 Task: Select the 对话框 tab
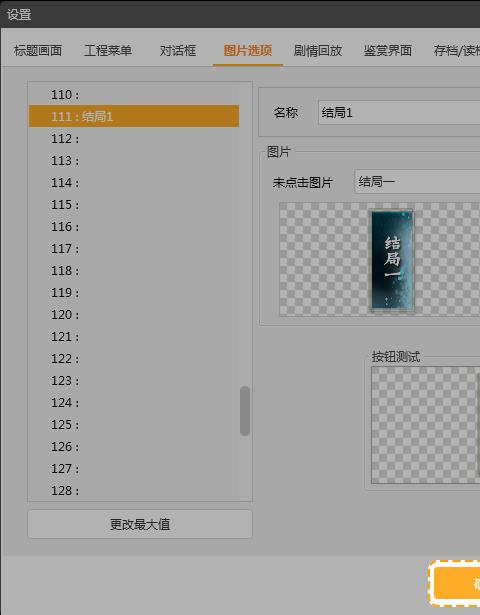[x=178, y=51]
